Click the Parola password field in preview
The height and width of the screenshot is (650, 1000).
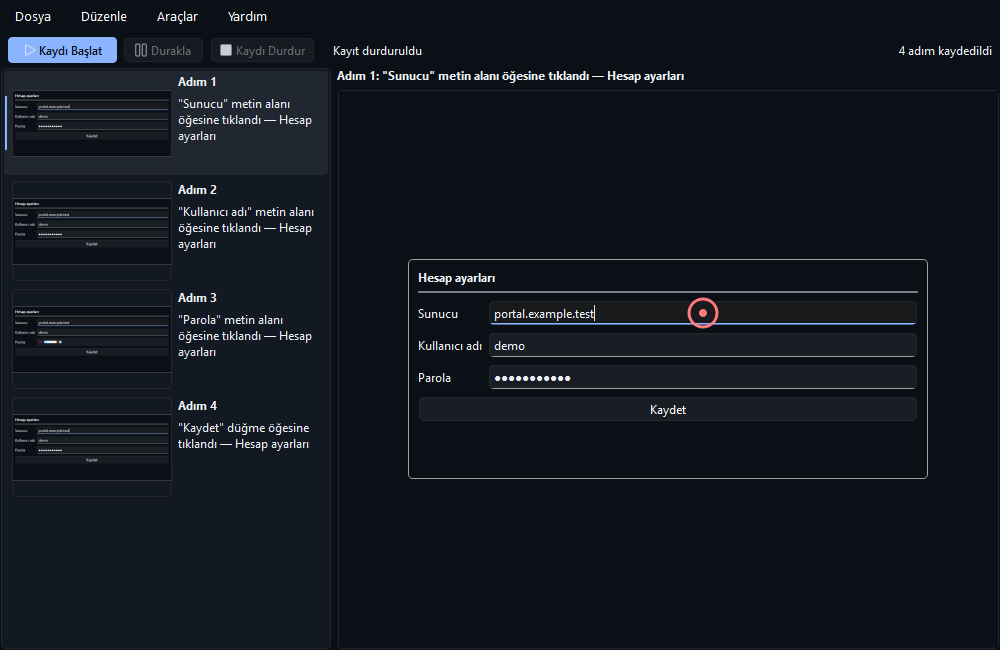point(703,377)
